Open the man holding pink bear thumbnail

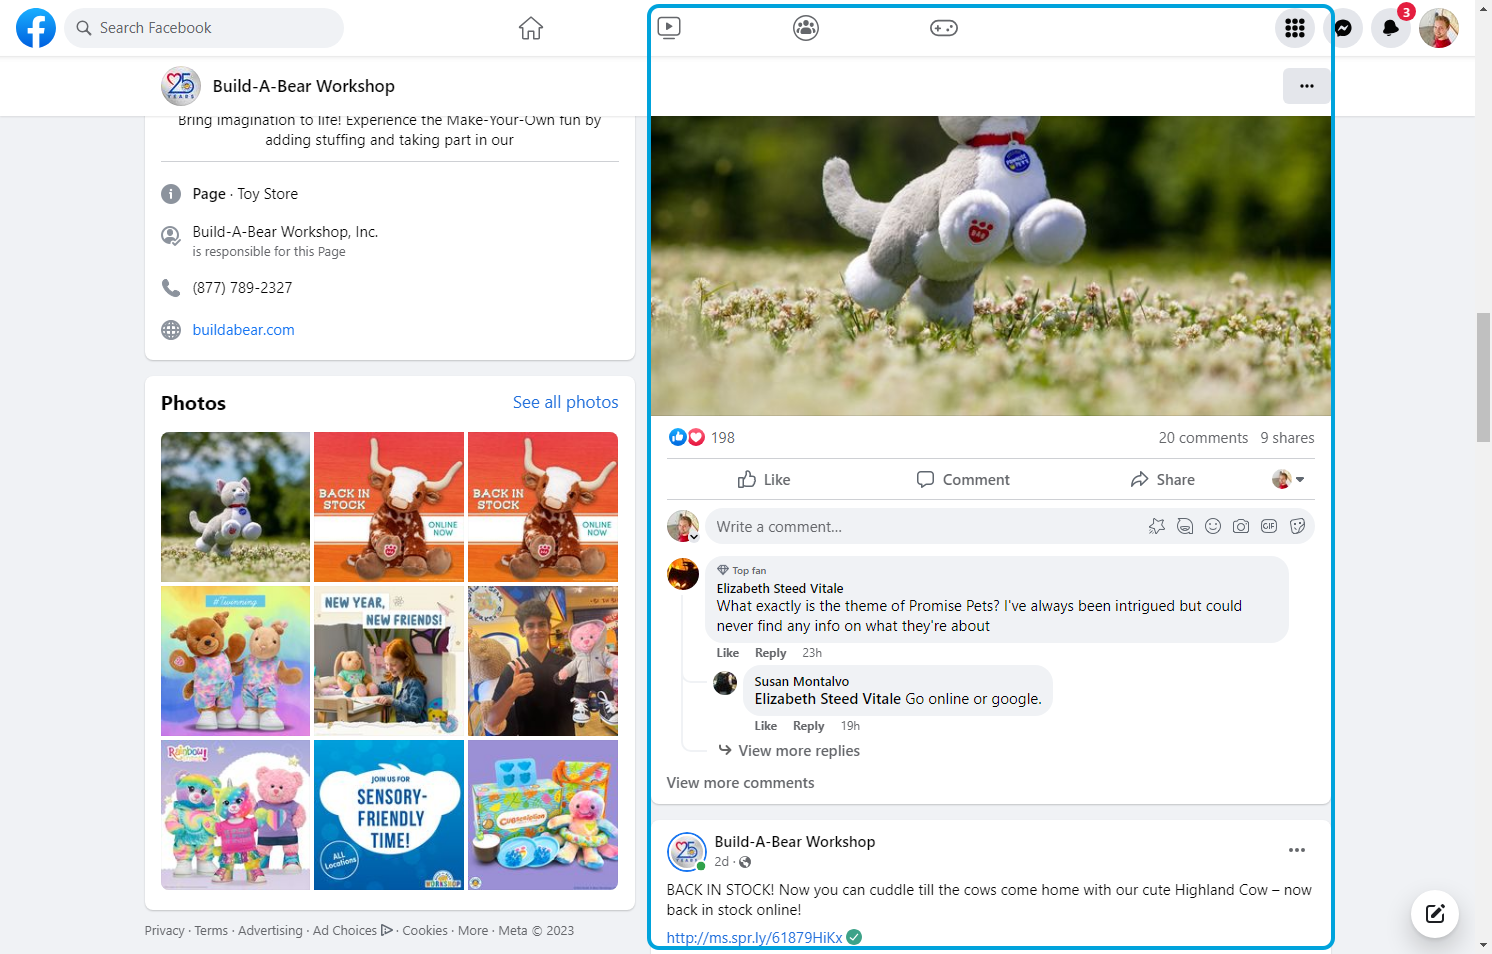point(543,661)
